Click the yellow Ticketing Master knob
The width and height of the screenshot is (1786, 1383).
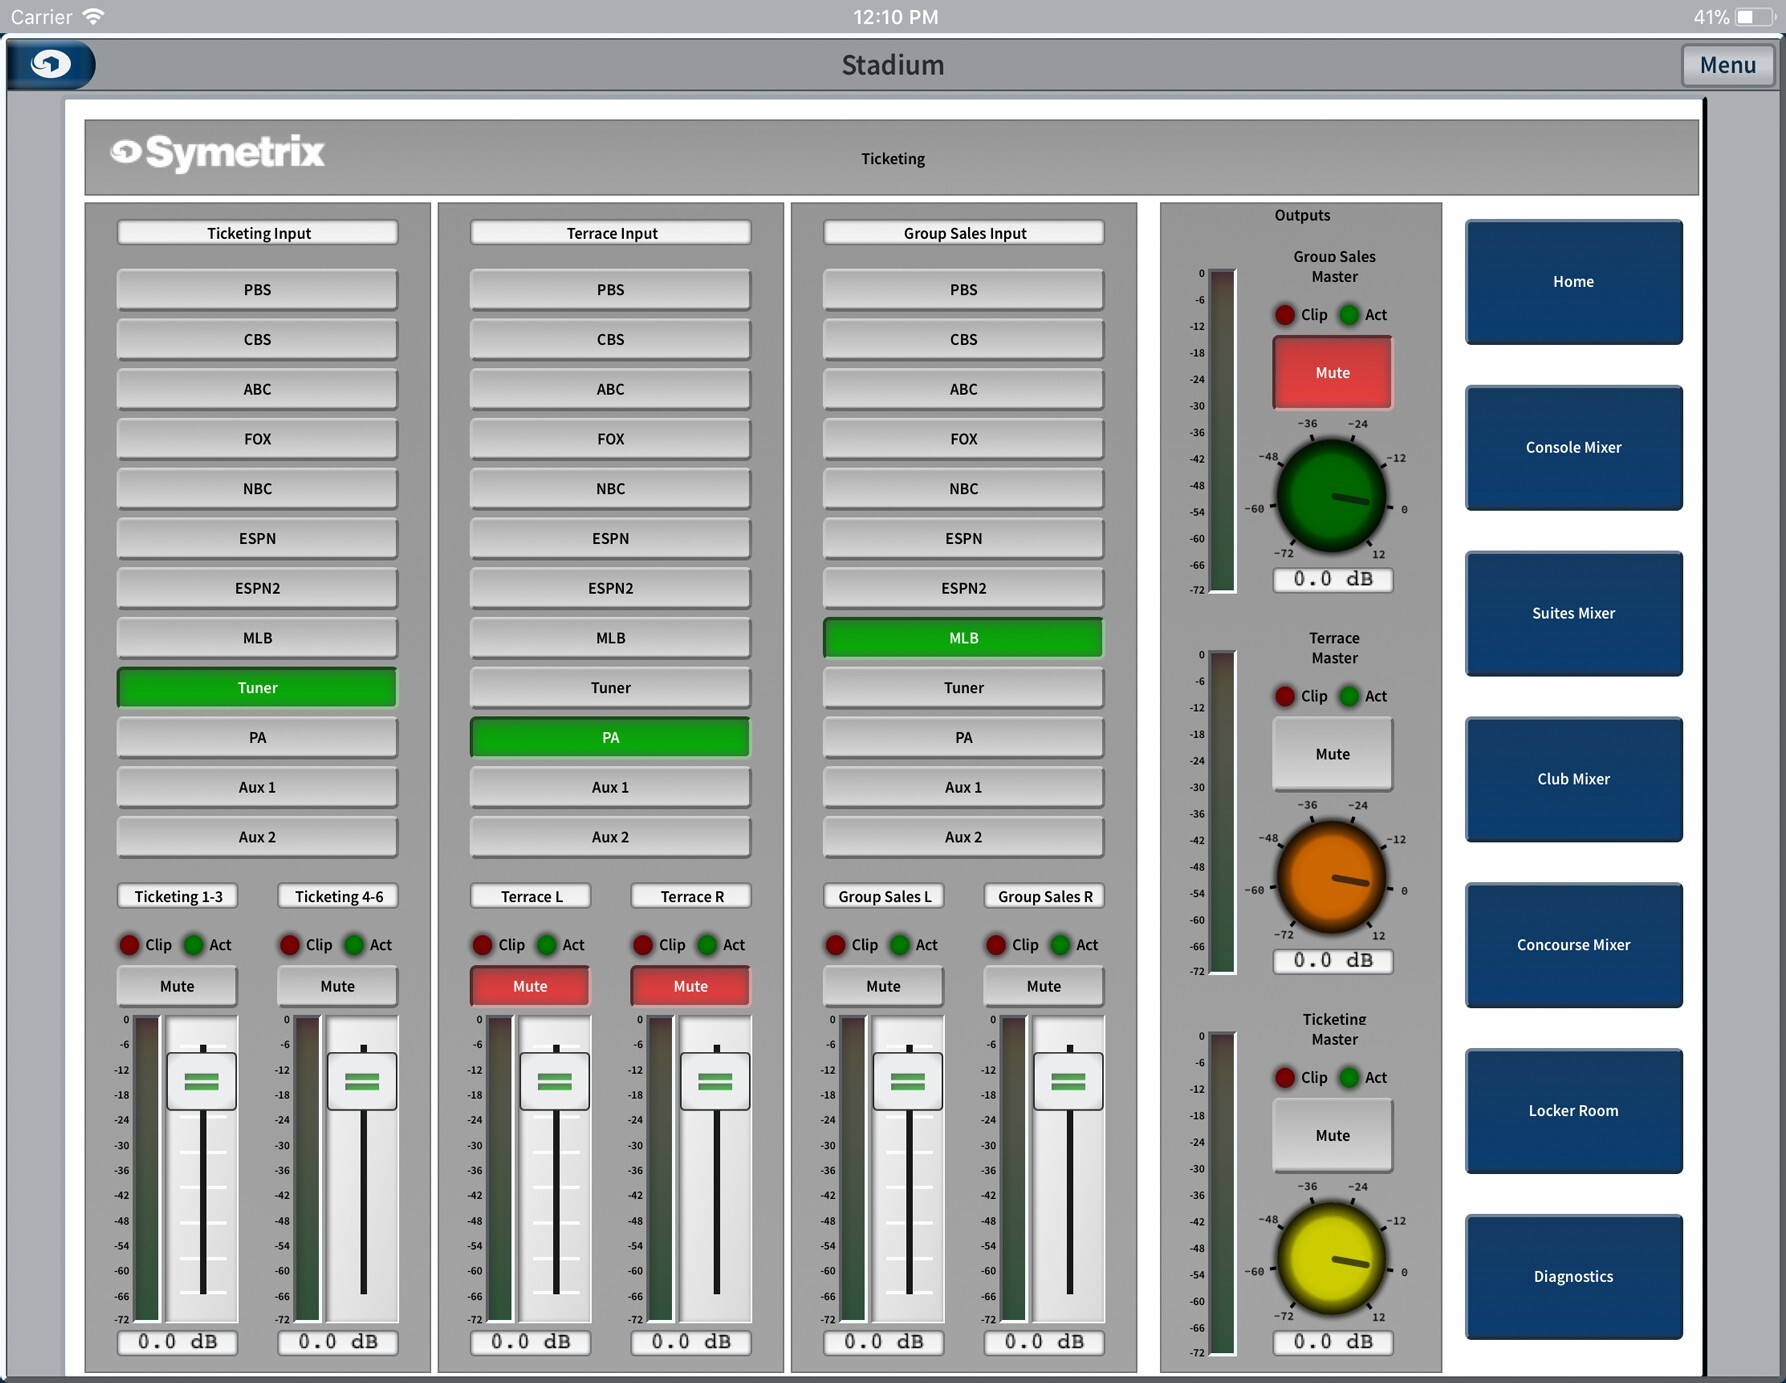click(x=1331, y=1258)
